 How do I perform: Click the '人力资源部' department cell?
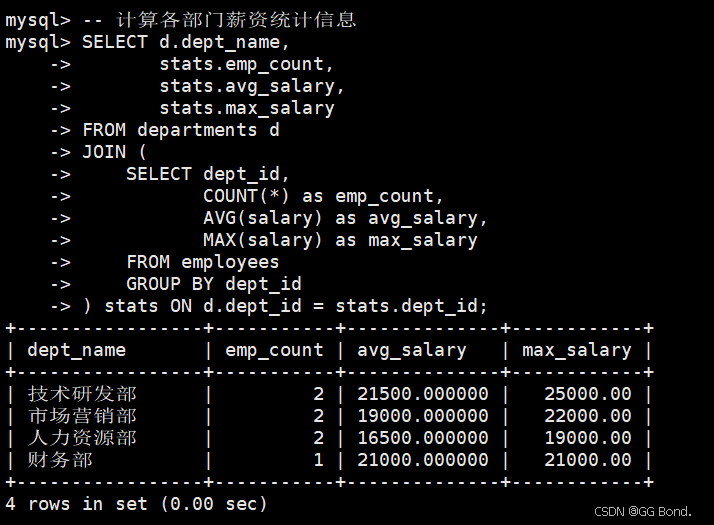82,438
